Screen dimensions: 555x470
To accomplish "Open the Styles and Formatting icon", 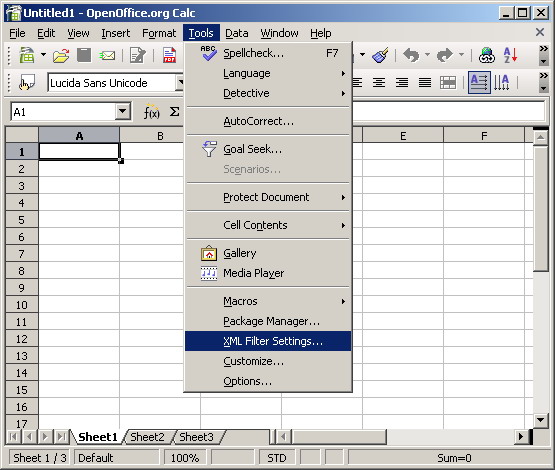I will pos(27,83).
